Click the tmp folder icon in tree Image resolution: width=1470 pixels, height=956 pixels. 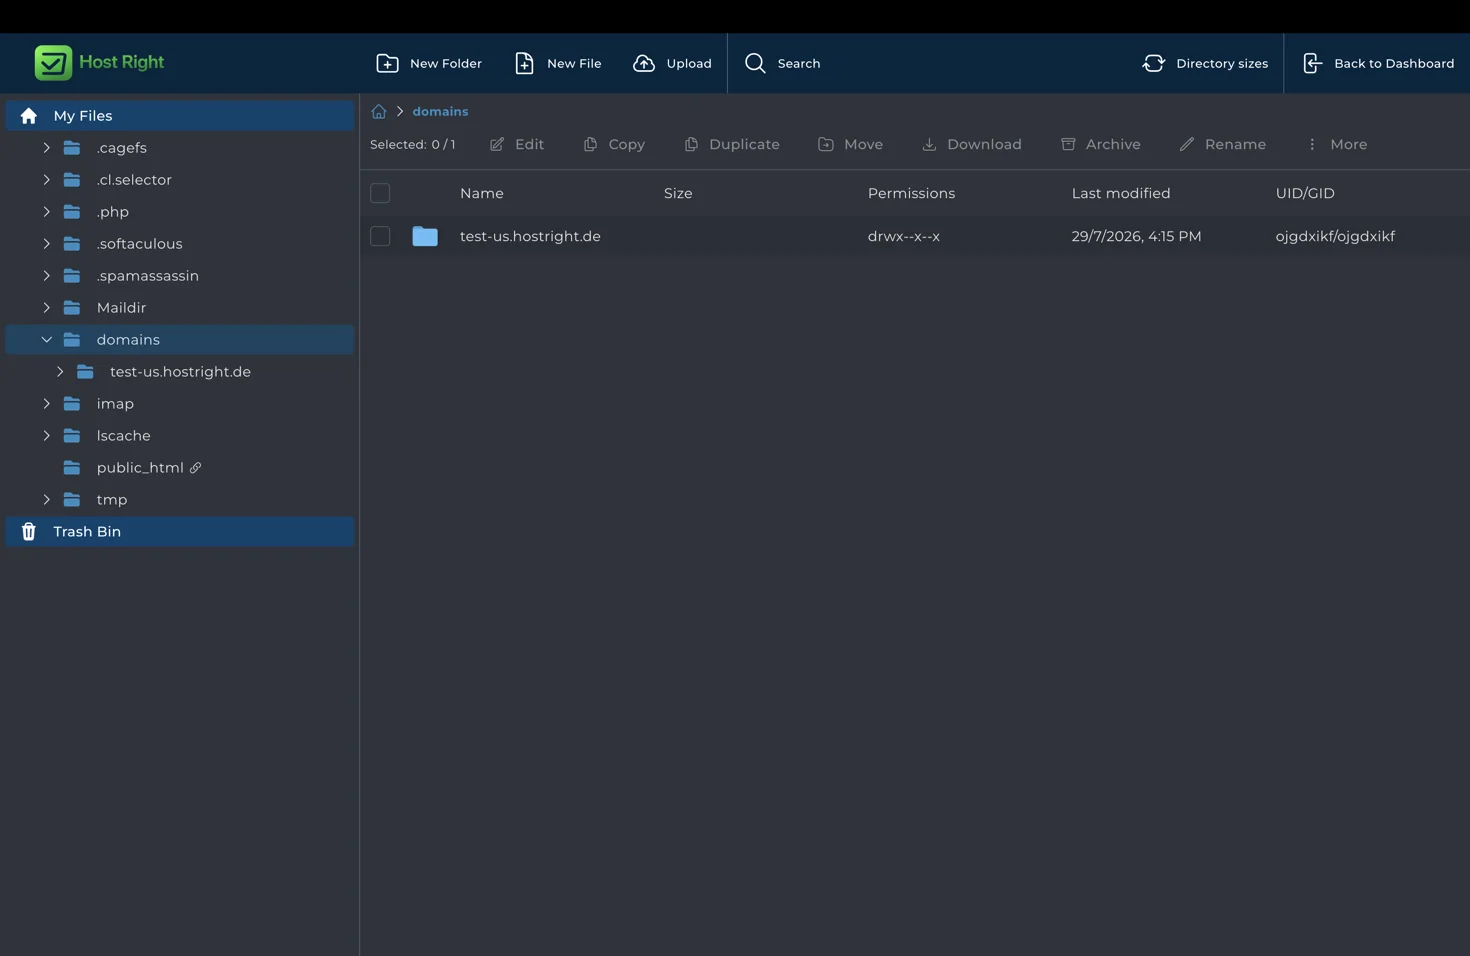pos(72,500)
